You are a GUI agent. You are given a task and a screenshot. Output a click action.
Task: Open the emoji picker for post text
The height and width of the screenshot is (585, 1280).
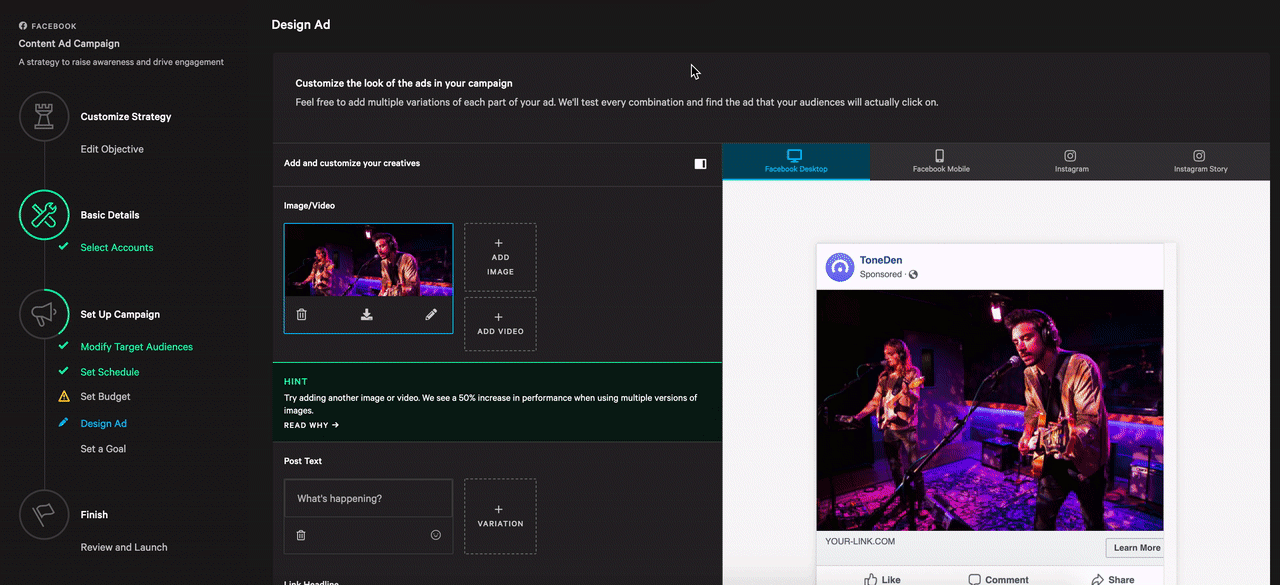tap(436, 535)
